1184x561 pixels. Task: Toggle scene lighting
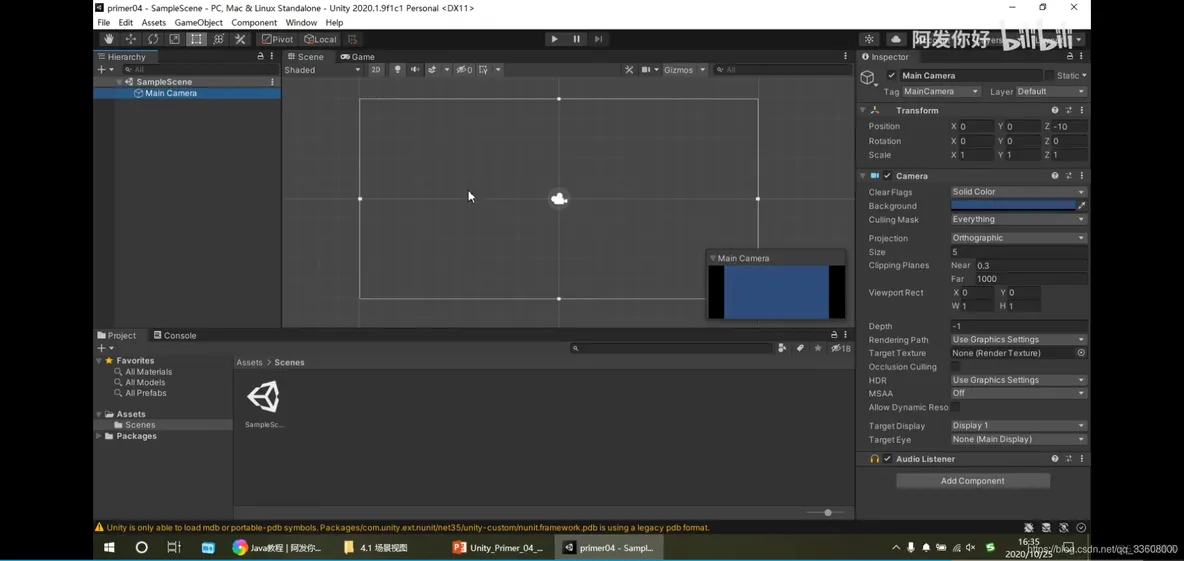click(x=398, y=69)
